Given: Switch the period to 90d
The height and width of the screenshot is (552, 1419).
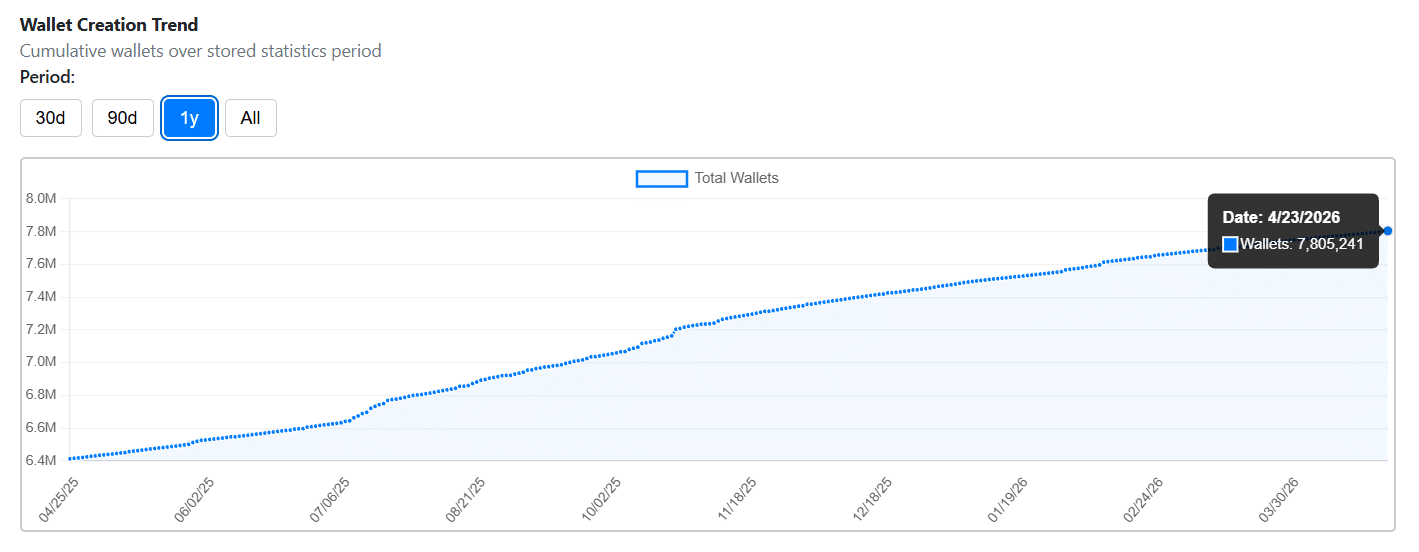Looking at the screenshot, I should (x=122, y=118).
